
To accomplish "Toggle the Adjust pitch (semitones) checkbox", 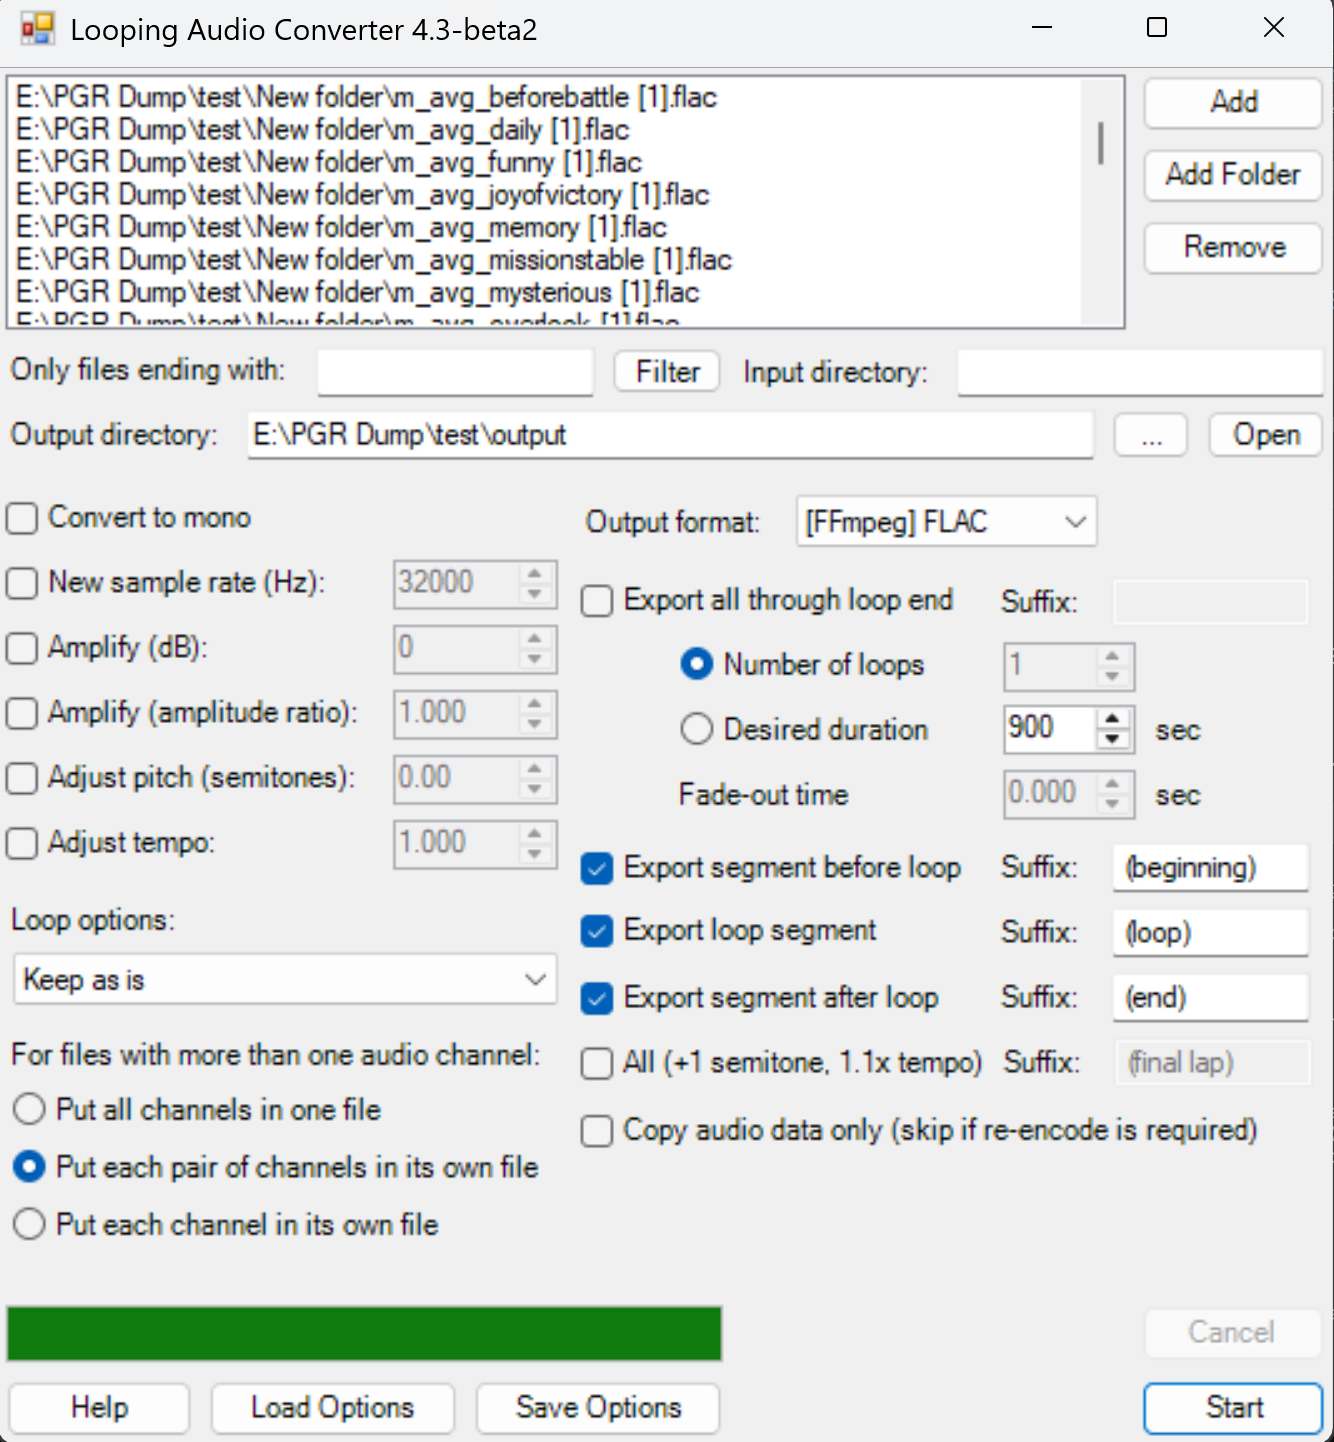I will [22, 778].
